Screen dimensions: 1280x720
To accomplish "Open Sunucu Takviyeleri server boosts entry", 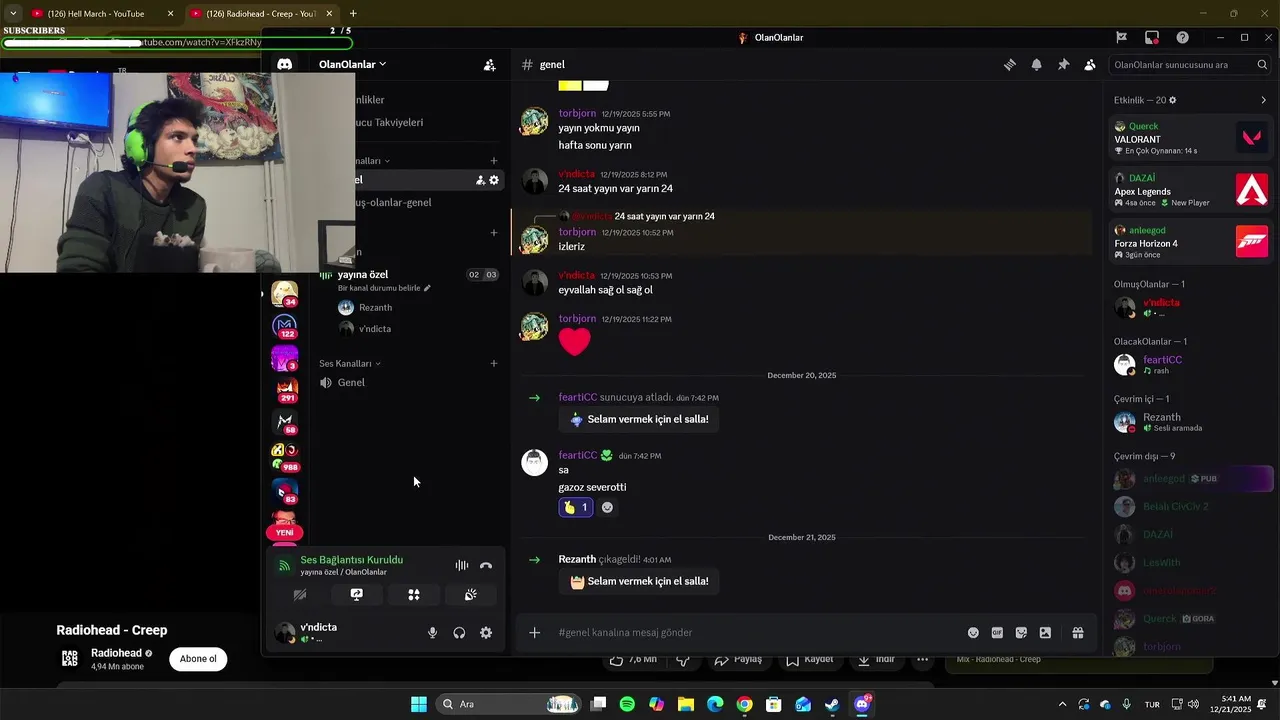I will click(x=389, y=122).
